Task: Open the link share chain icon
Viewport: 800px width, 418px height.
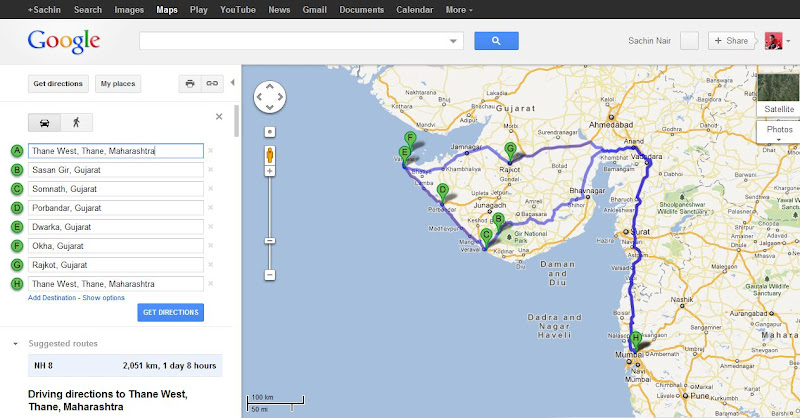Action: pos(212,84)
